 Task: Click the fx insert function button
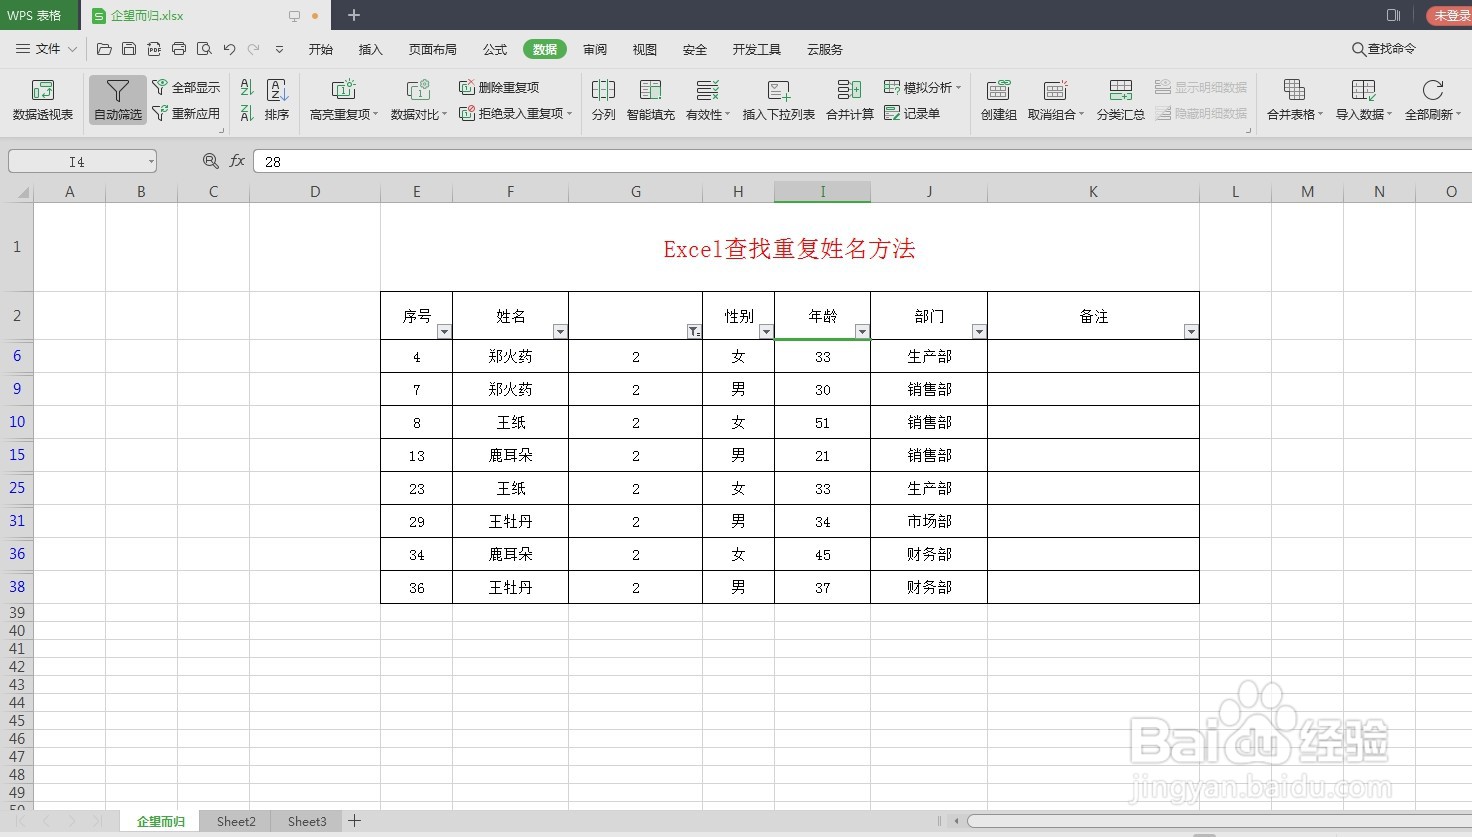[x=237, y=161]
